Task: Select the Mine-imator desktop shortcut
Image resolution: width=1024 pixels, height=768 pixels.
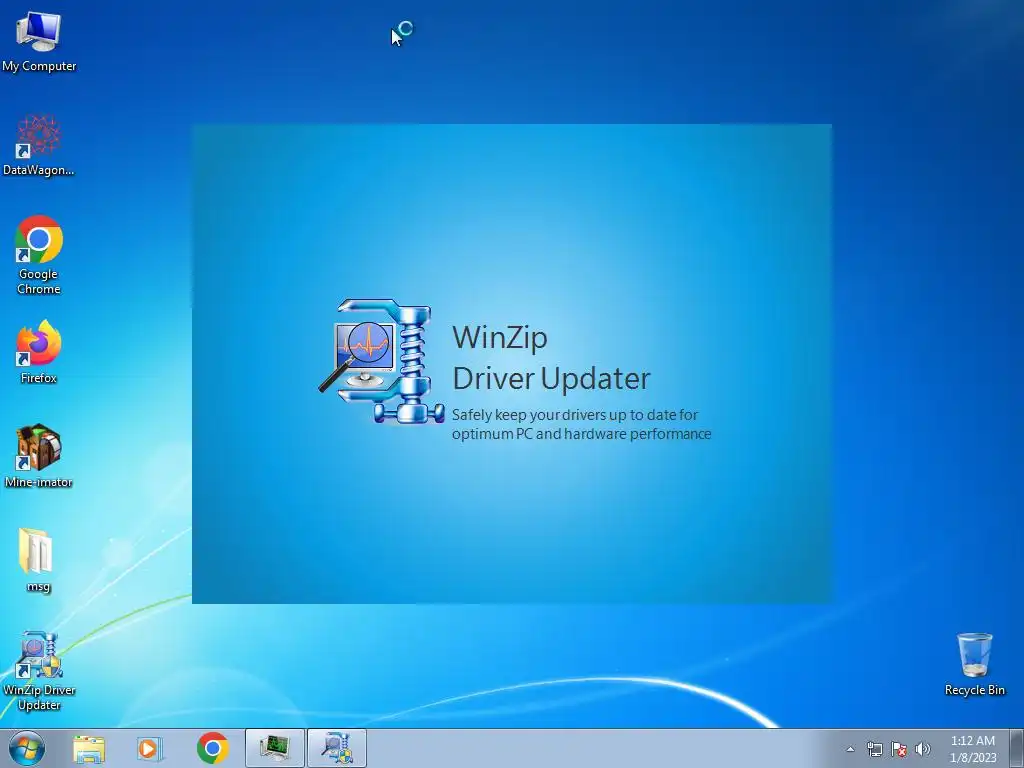Action: [39, 456]
